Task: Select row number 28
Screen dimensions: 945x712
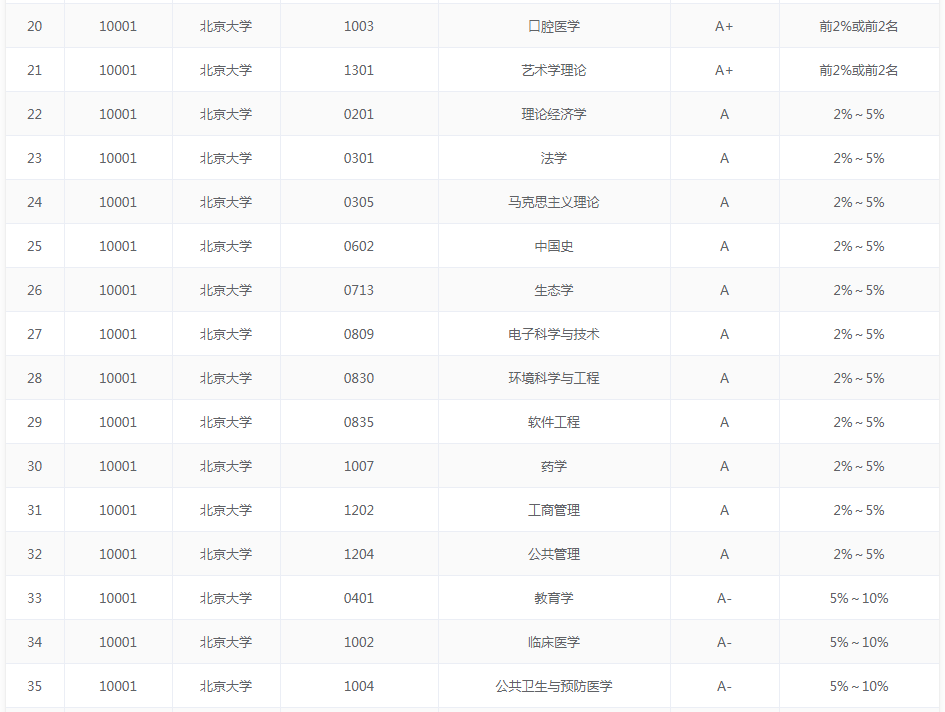Action: coord(34,379)
